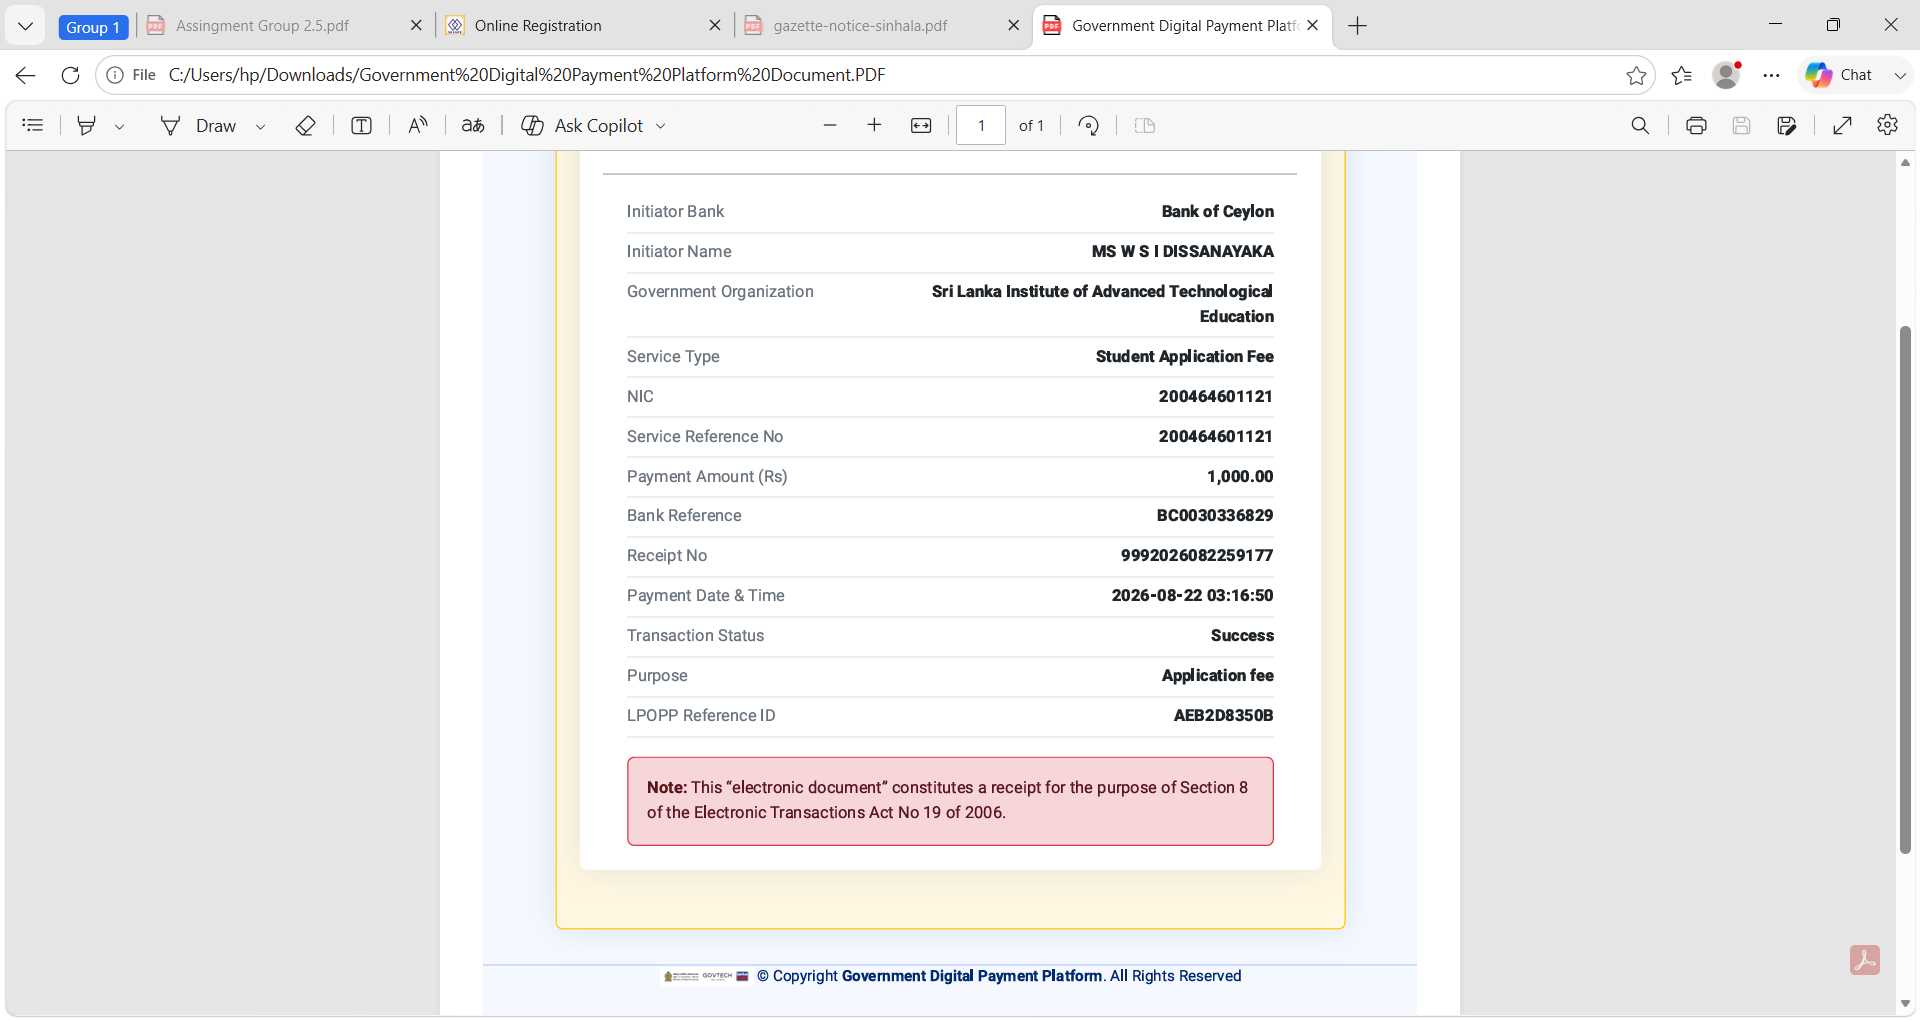Enter full screen mode
The width and height of the screenshot is (1920, 1020).
tap(1842, 125)
